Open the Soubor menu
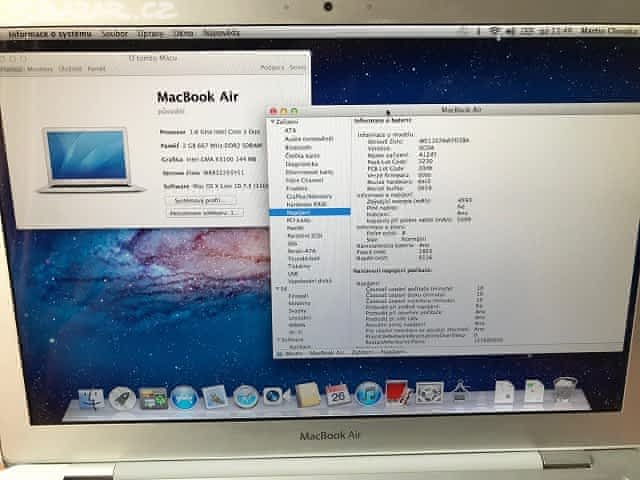Image resolution: width=640 pixels, height=480 pixels. (115, 34)
